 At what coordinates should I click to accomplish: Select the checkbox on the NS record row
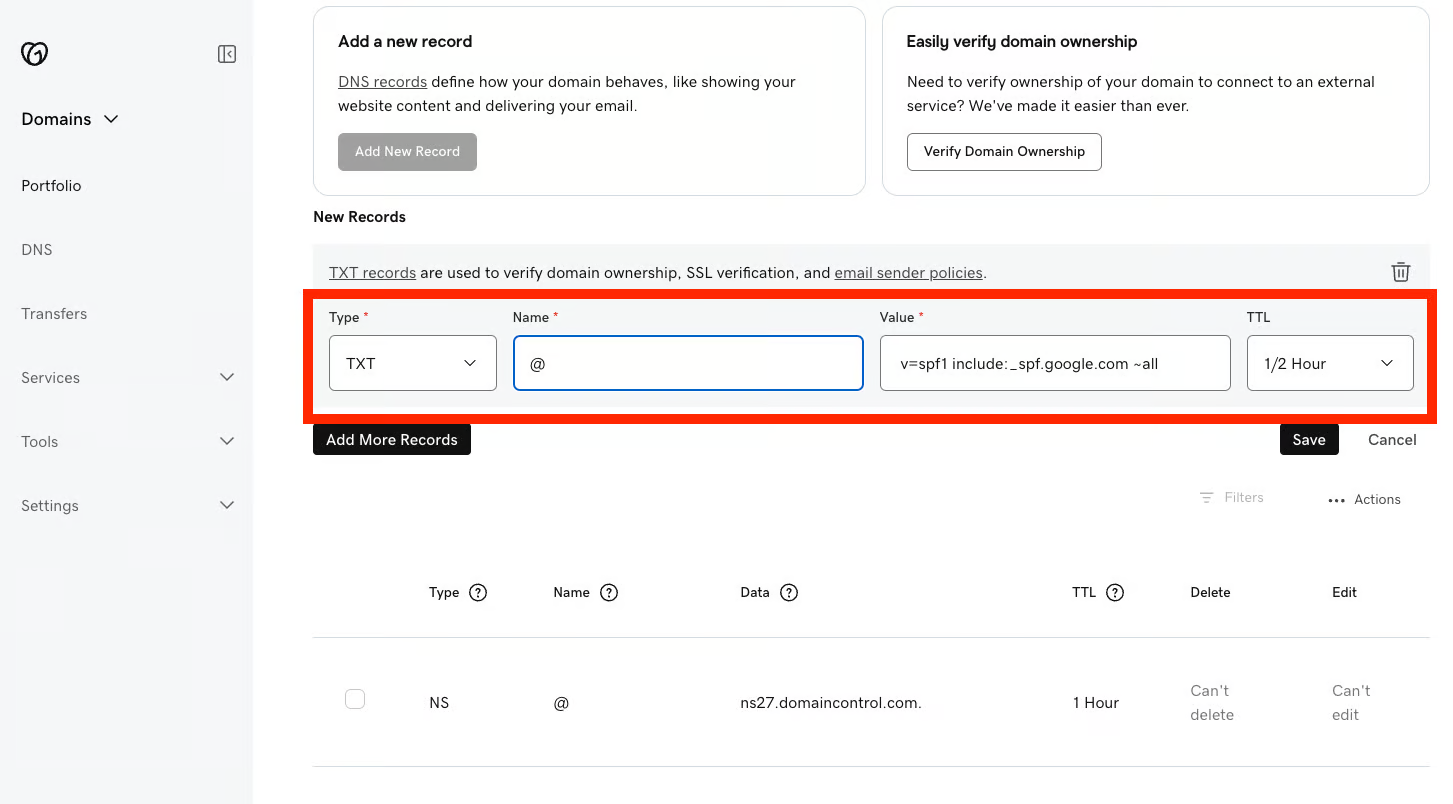click(355, 699)
